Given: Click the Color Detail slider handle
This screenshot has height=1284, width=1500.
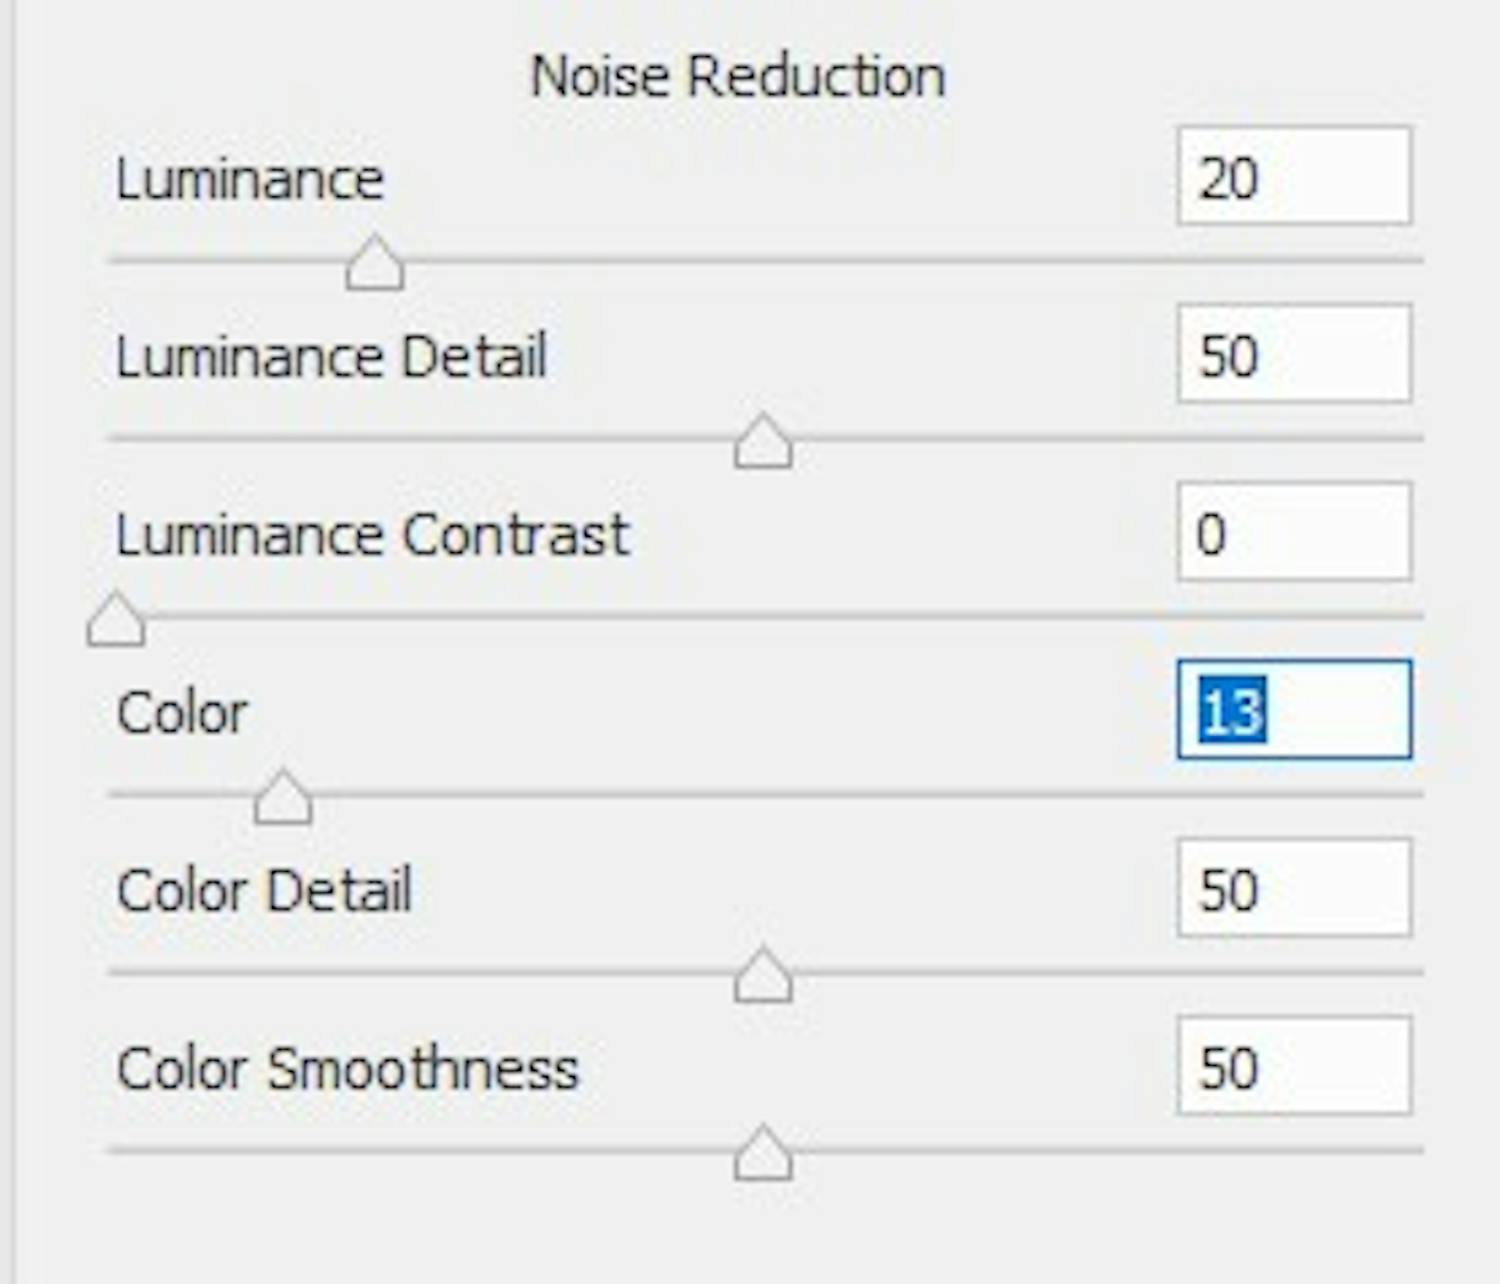Looking at the screenshot, I should (762, 973).
